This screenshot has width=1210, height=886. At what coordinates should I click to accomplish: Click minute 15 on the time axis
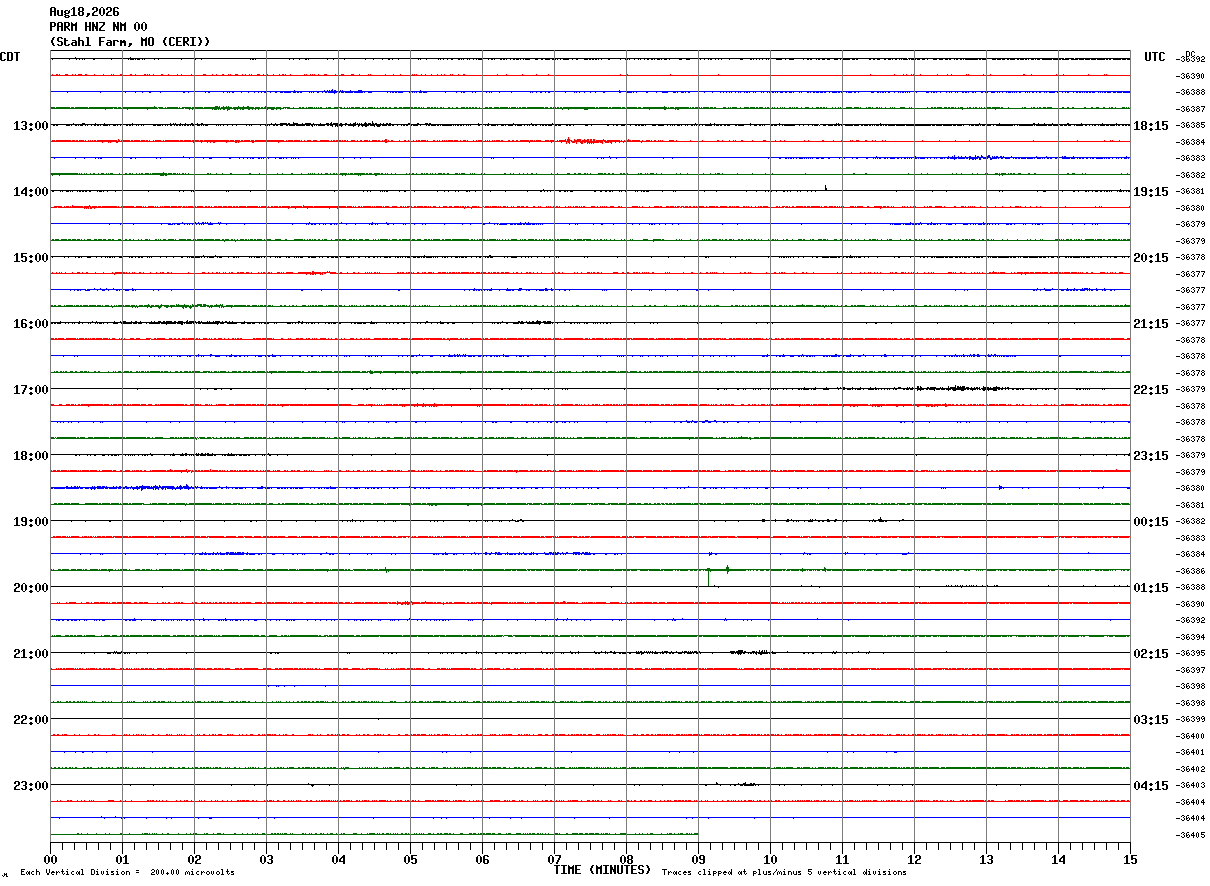point(1130,859)
